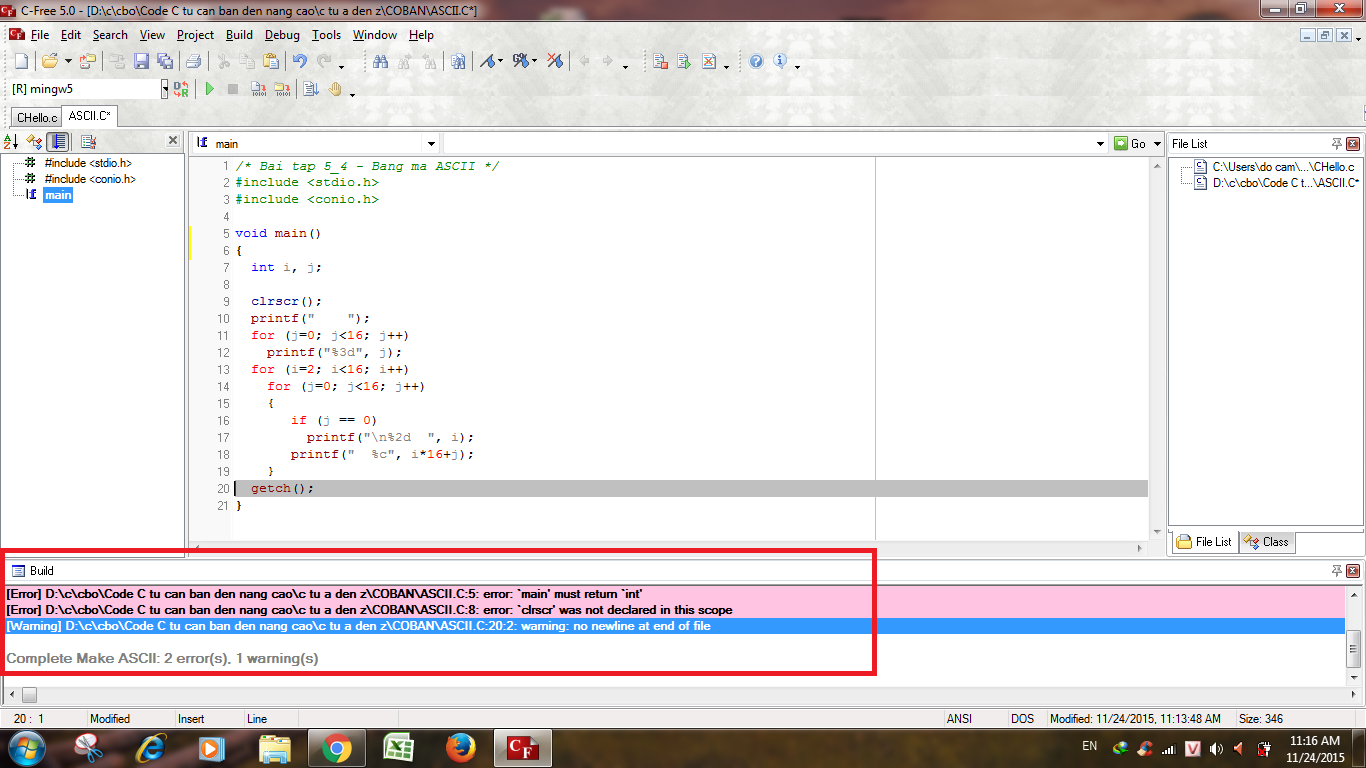This screenshot has width=1366, height=768.
Task: Open the Build menu
Action: coord(239,35)
